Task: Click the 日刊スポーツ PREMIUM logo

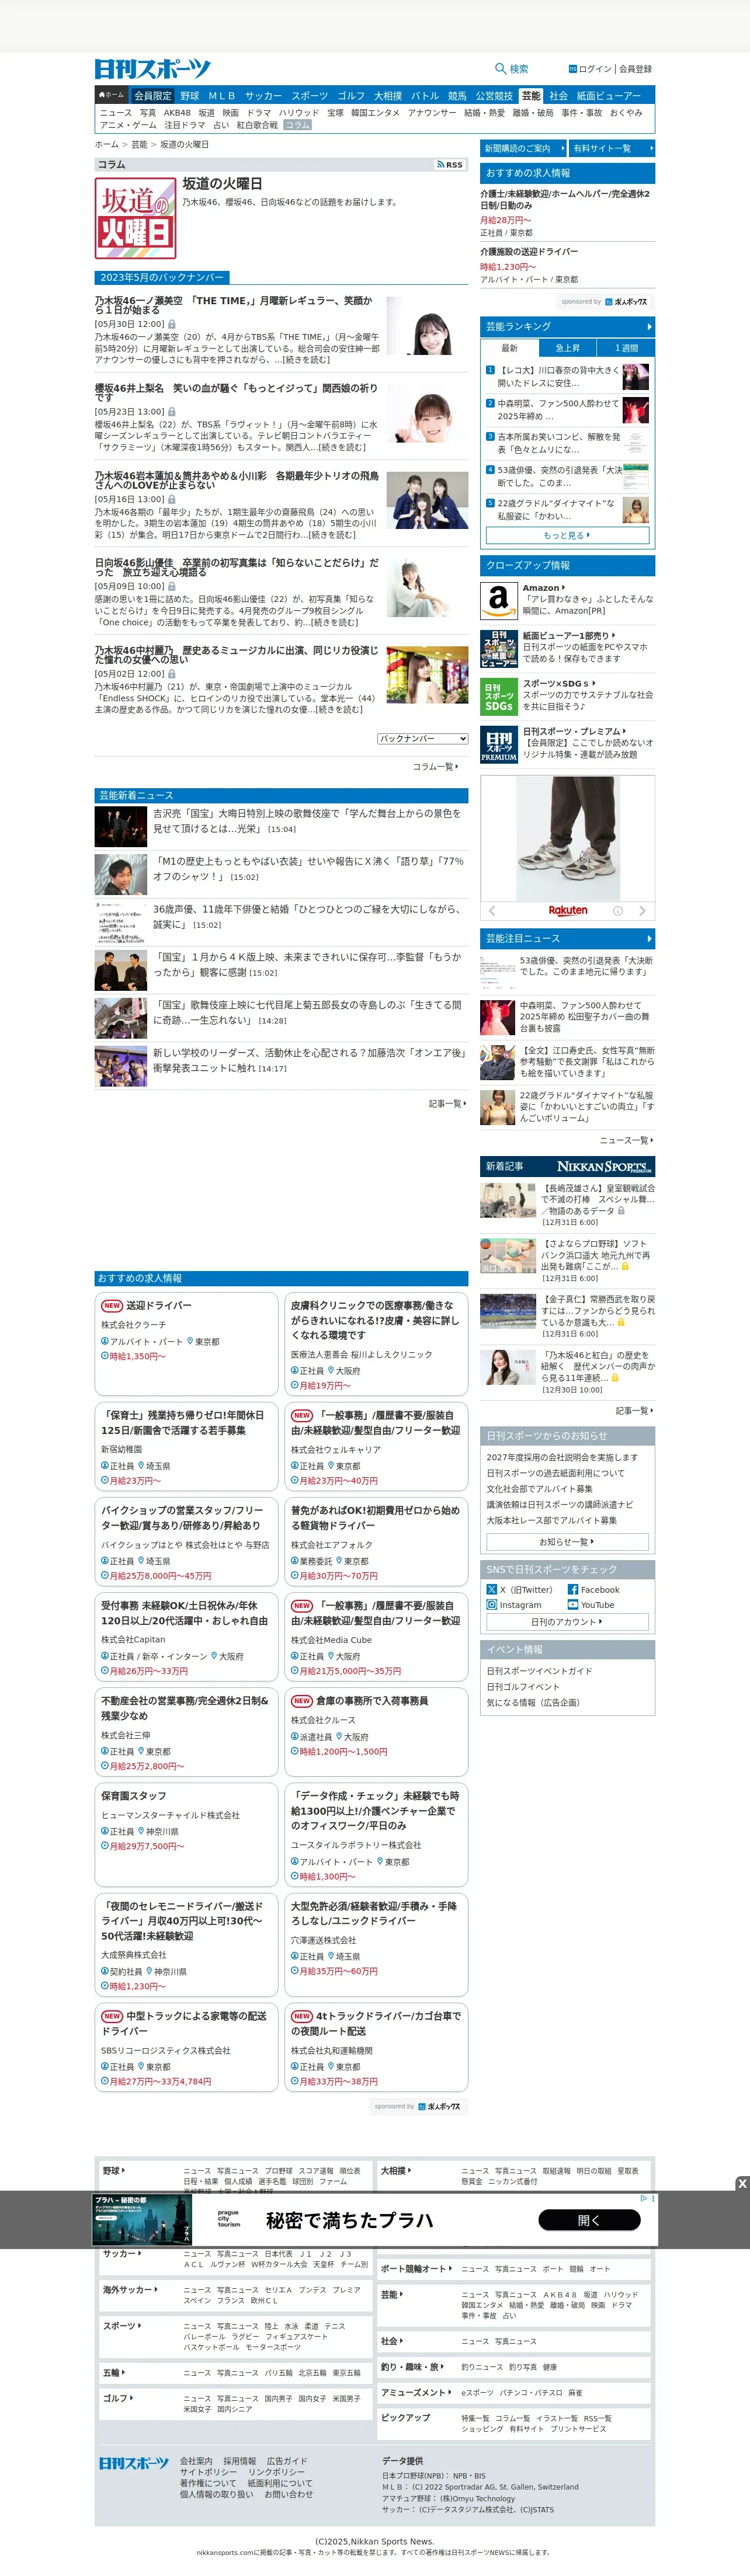Action: point(499,744)
